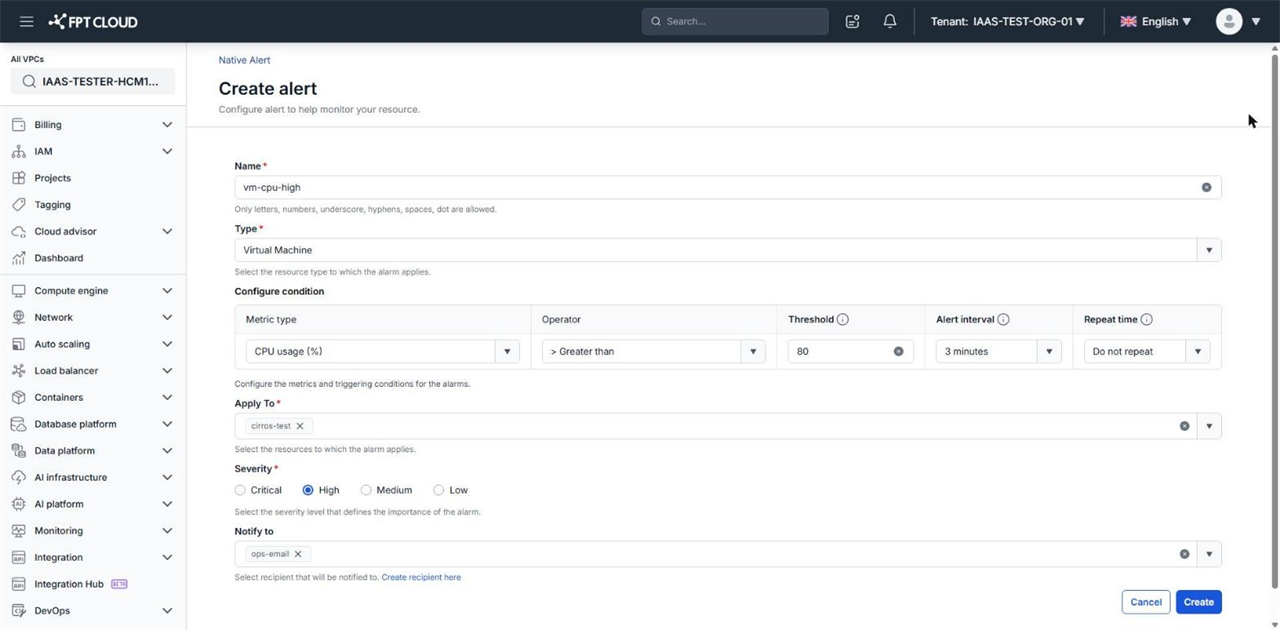Click the Network globe icon

[x=18, y=317]
